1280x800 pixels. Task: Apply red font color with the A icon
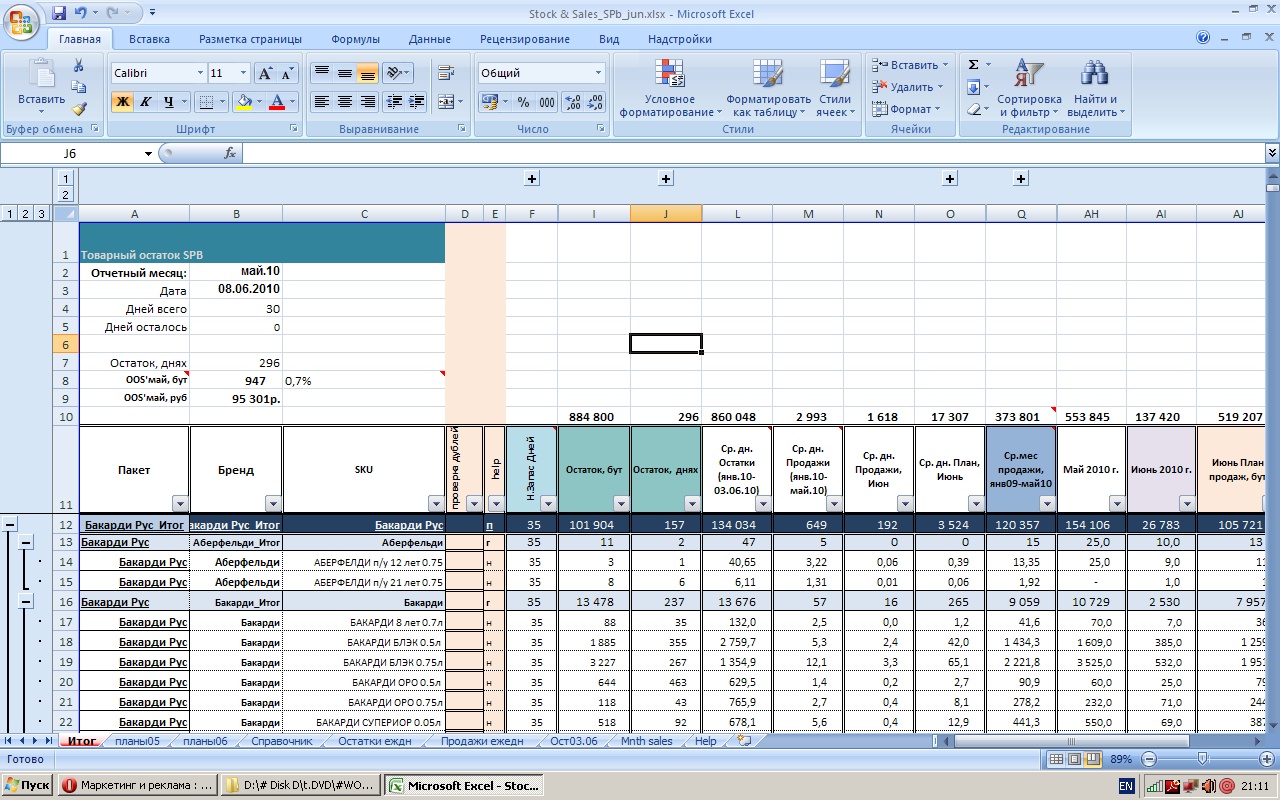point(278,102)
